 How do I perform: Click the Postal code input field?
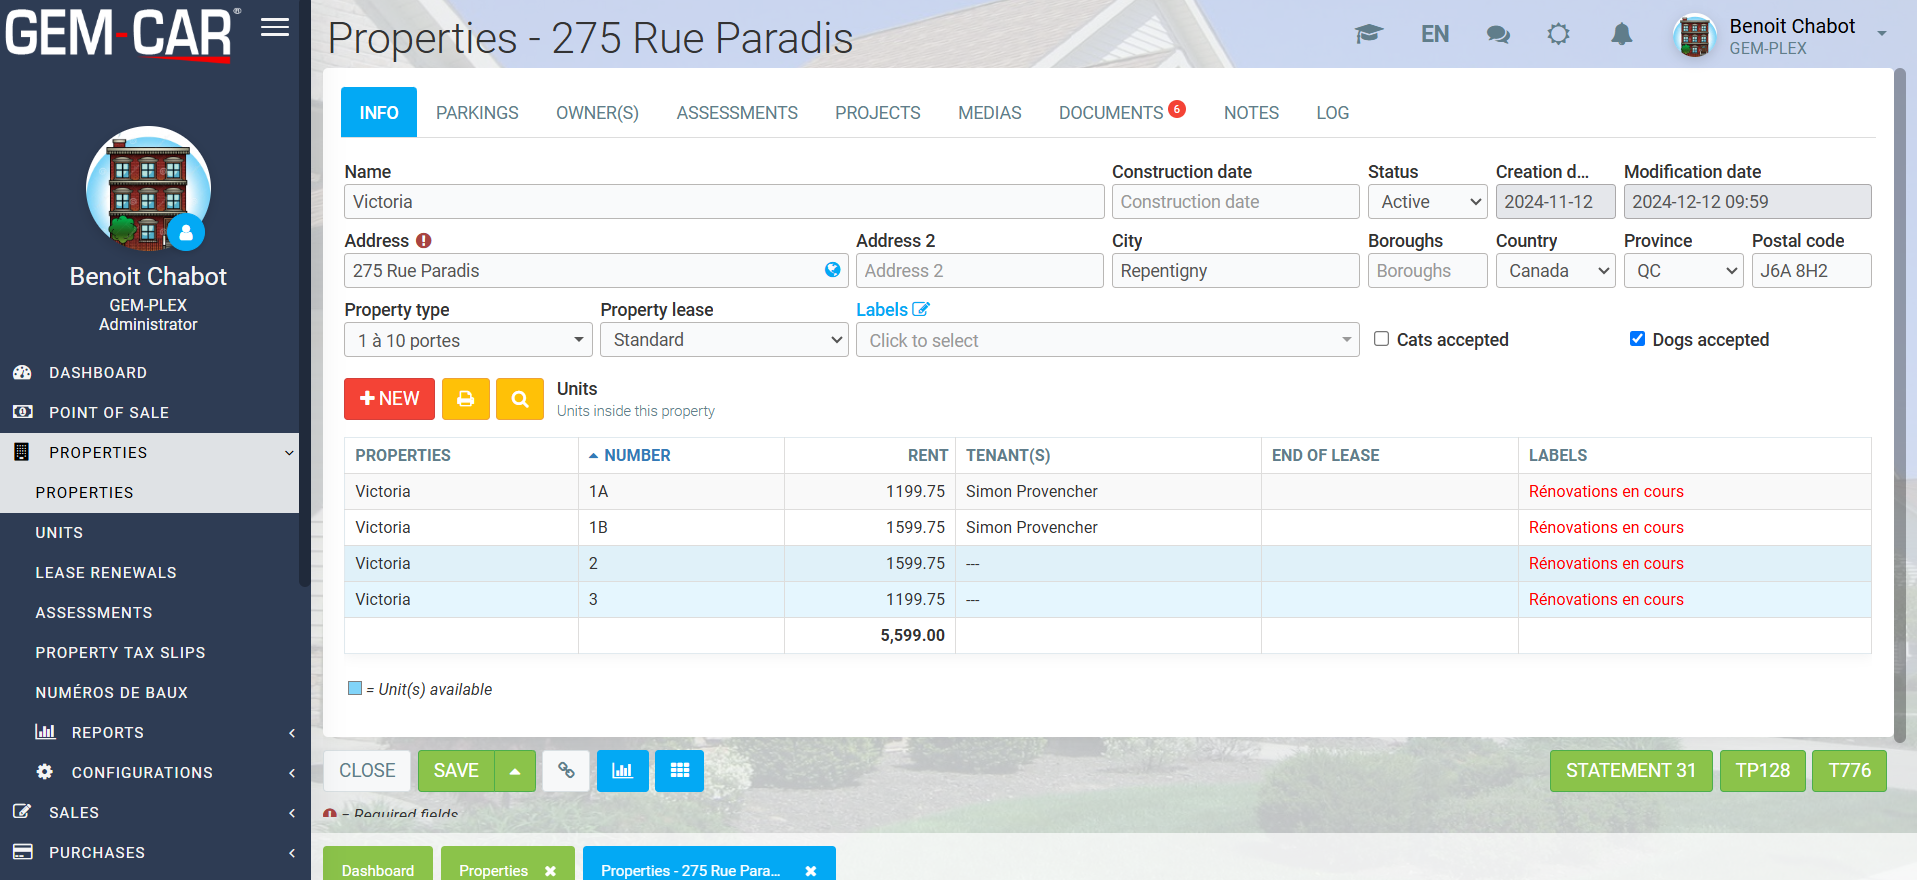(x=1810, y=271)
